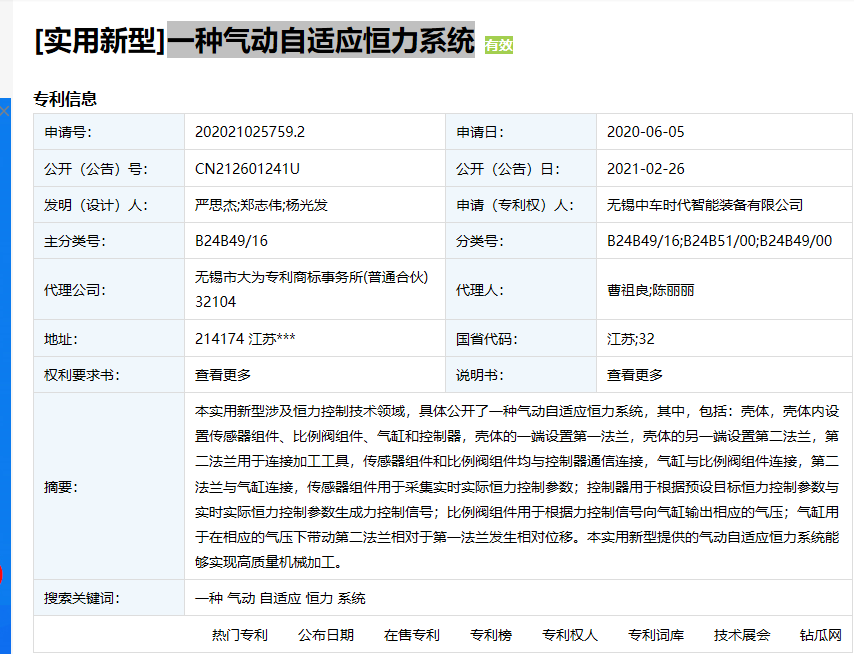Screen dimensions: 854x654
Task: Open the 钻瓜网 link
Action: 820,635
